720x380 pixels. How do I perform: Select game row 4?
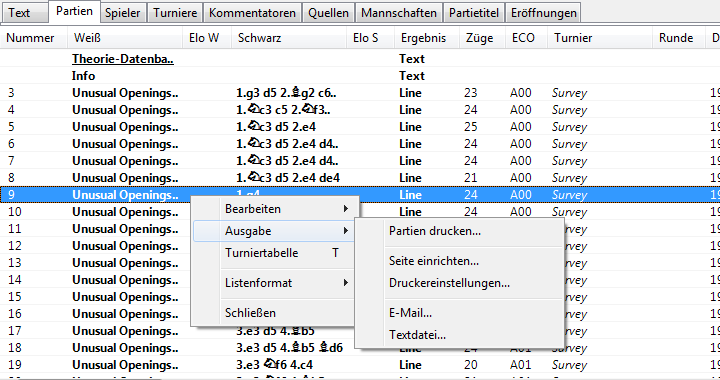(x=360, y=110)
